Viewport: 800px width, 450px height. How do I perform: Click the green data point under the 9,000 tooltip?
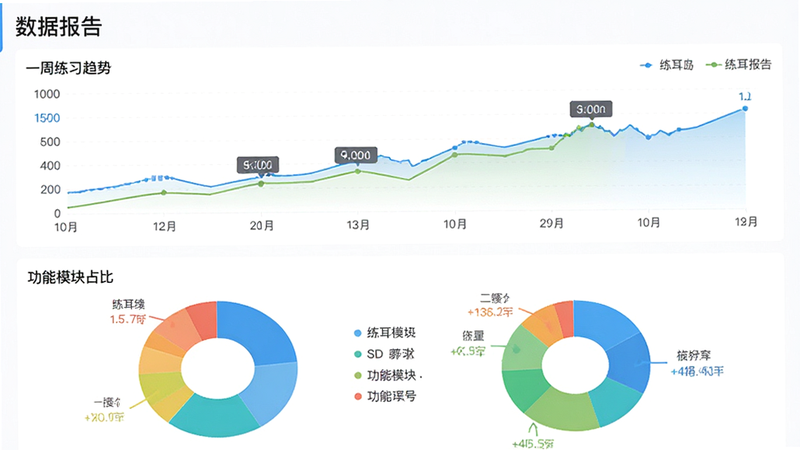click(358, 171)
